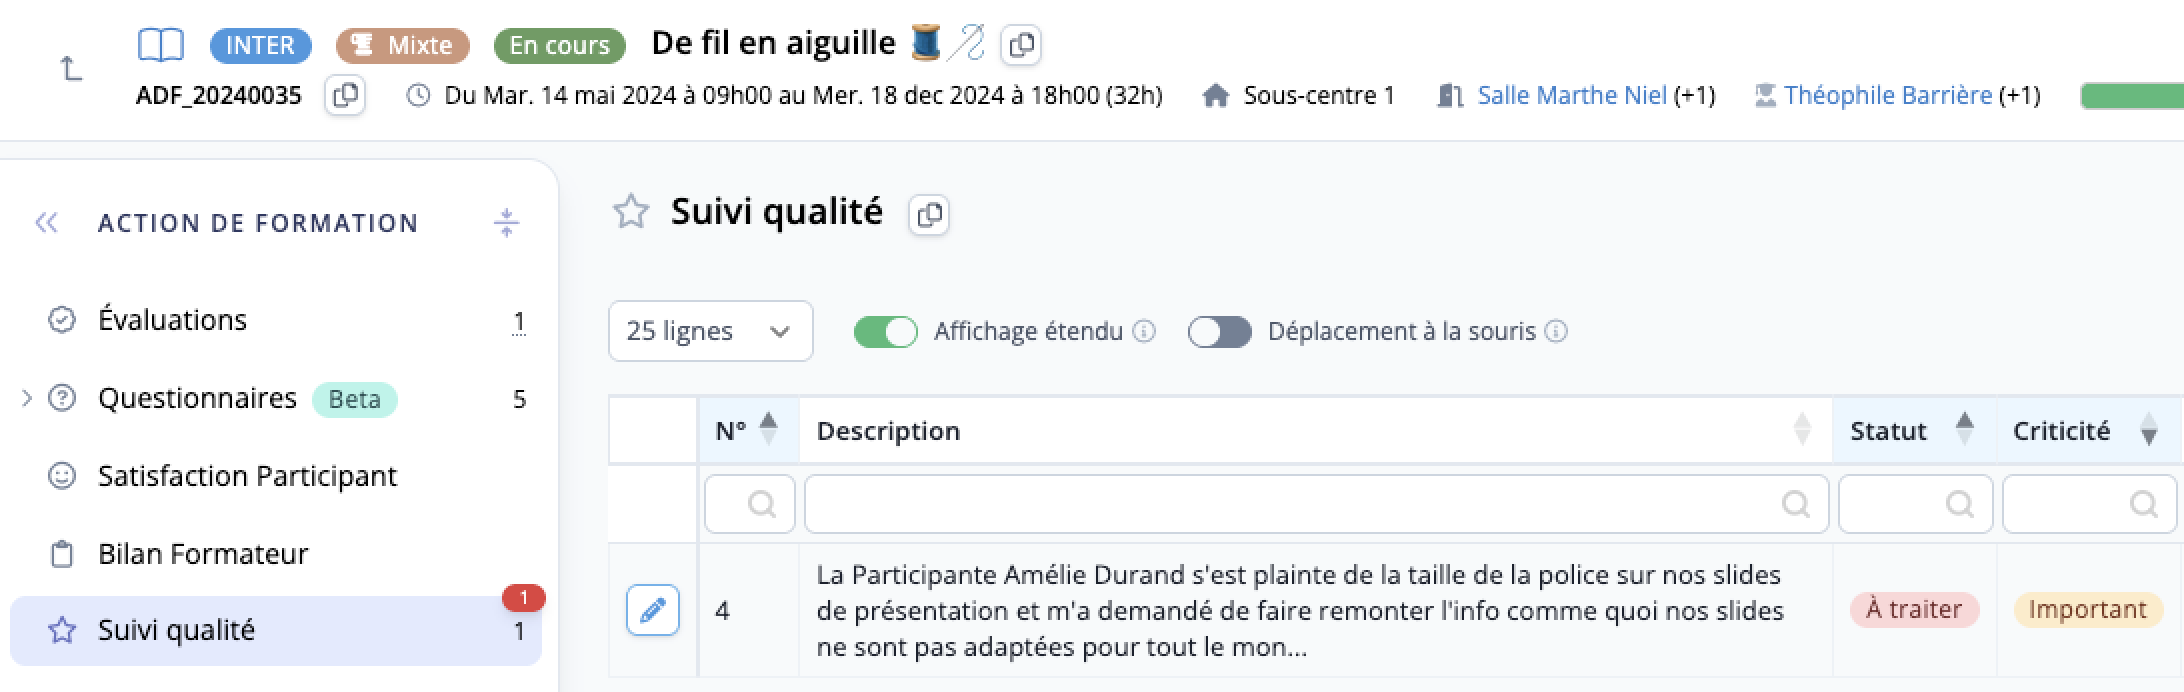Open the Salle Marthe Niel link

click(x=1572, y=96)
